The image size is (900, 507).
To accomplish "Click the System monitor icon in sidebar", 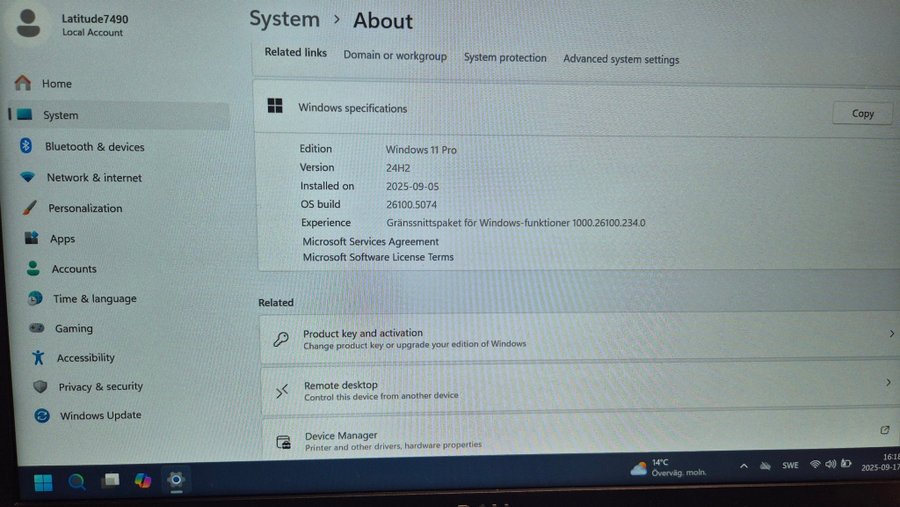I will tap(25, 114).
